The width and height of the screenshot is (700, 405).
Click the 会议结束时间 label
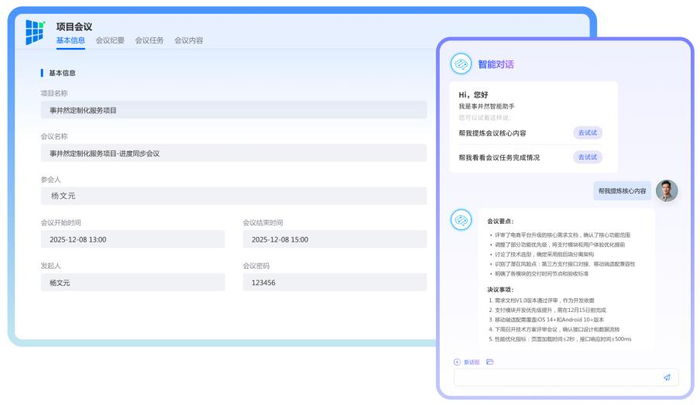[x=263, y=222]
